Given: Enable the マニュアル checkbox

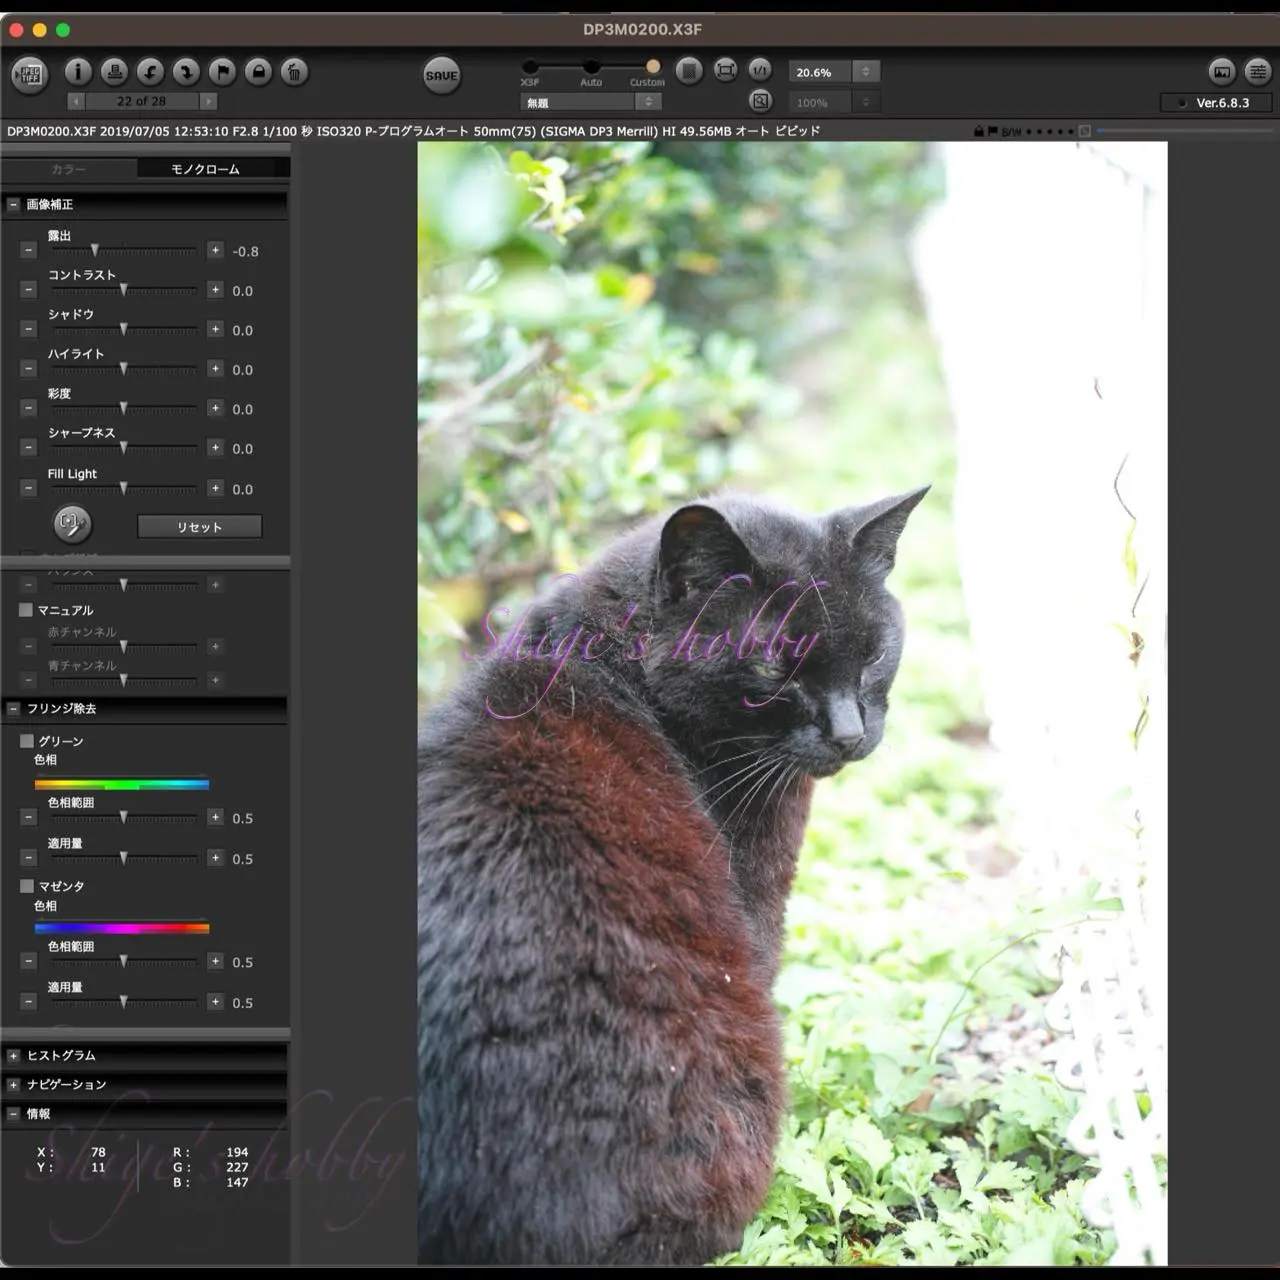Looking at the screenshot, I should tap(26, 610).
